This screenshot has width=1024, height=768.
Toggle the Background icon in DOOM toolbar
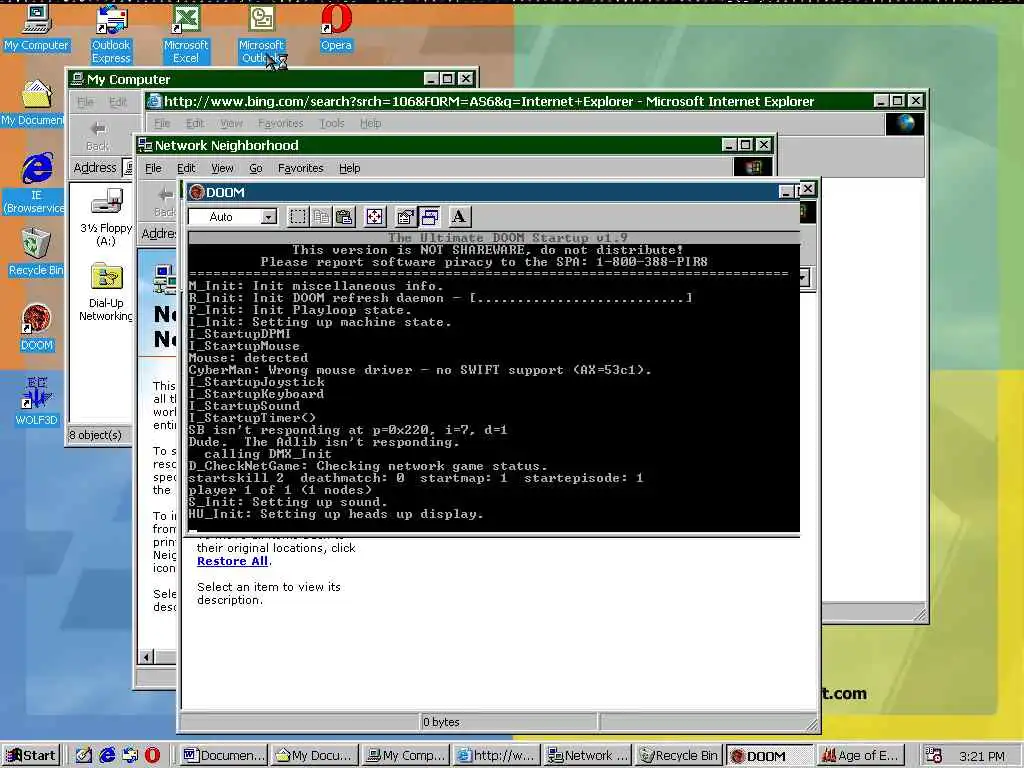pos(429,217)
